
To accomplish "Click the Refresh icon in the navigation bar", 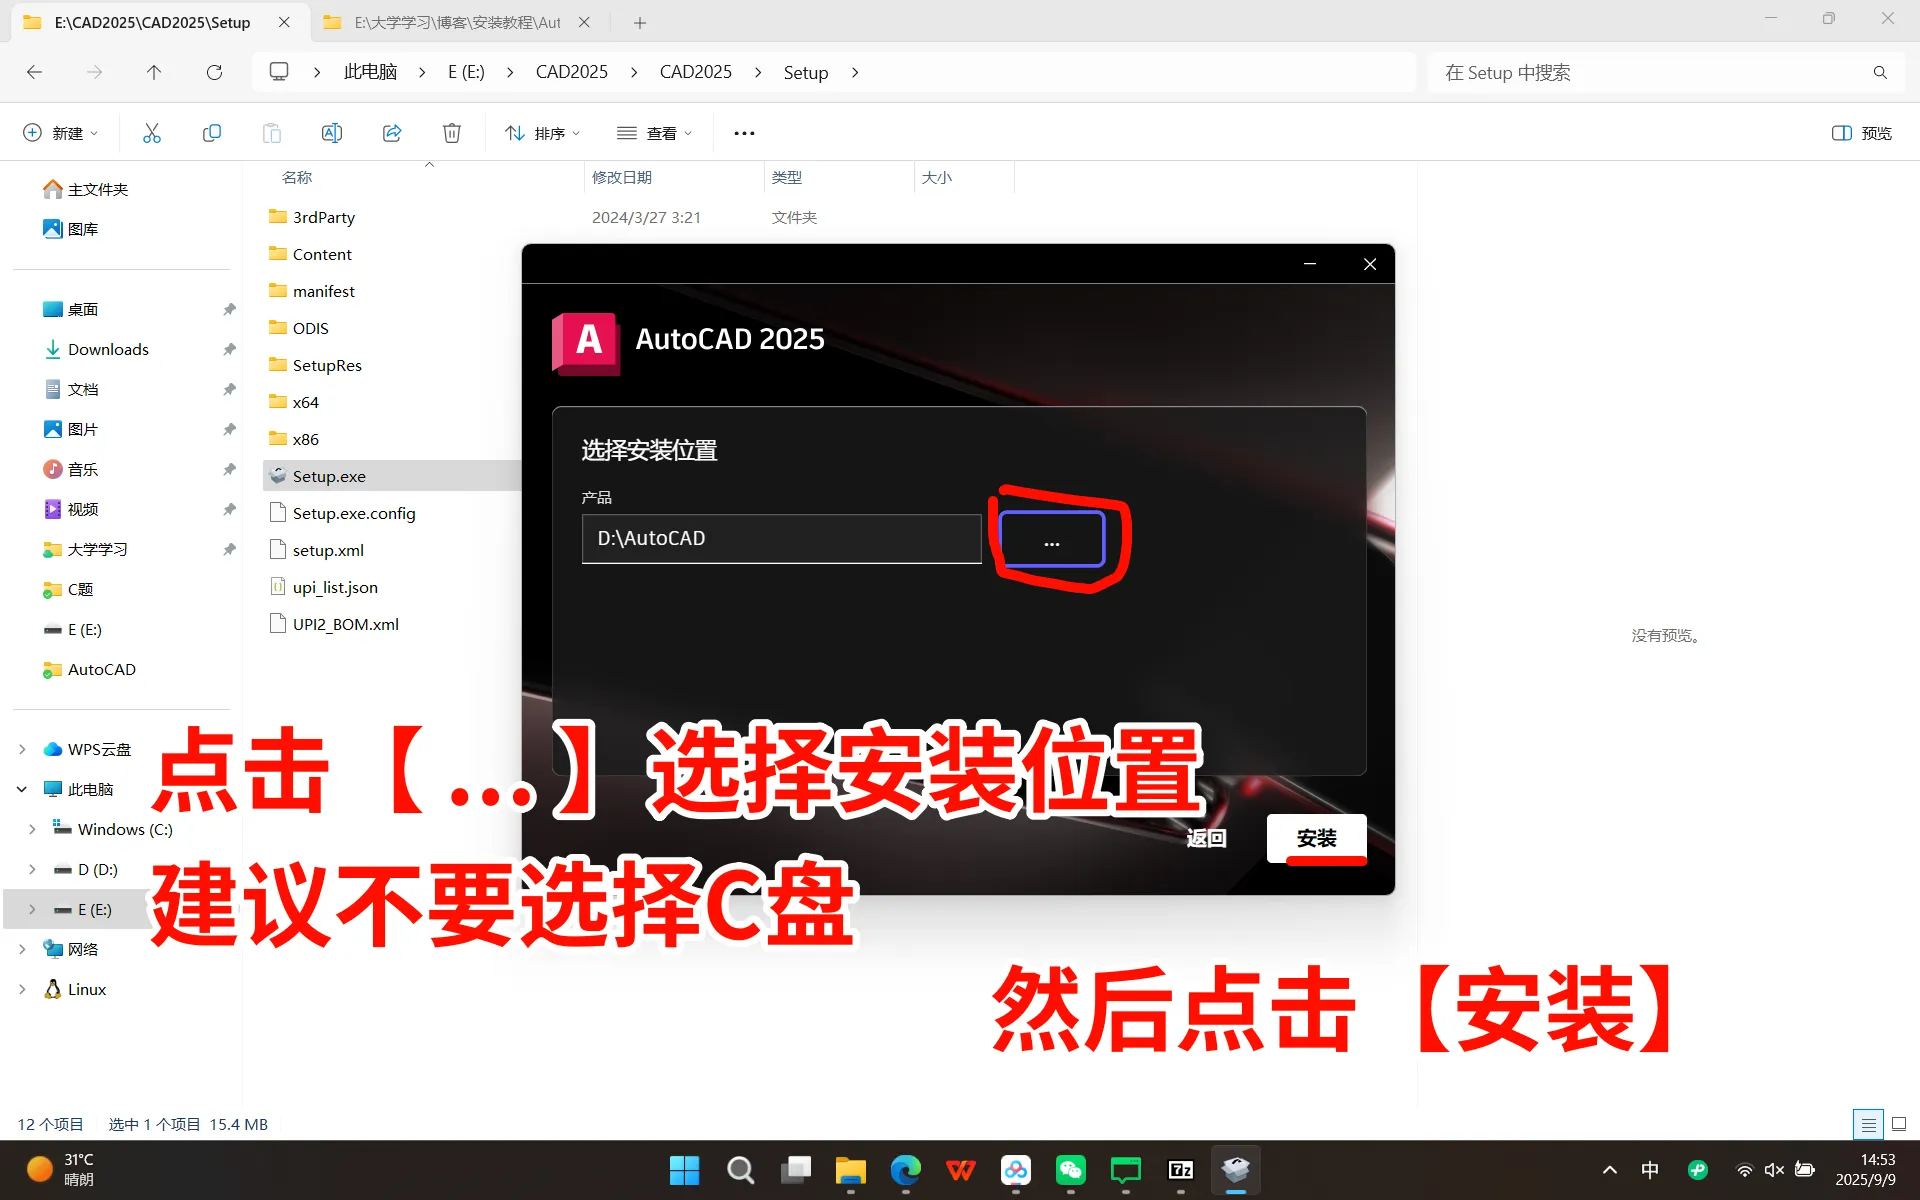I will coord(214,72).
